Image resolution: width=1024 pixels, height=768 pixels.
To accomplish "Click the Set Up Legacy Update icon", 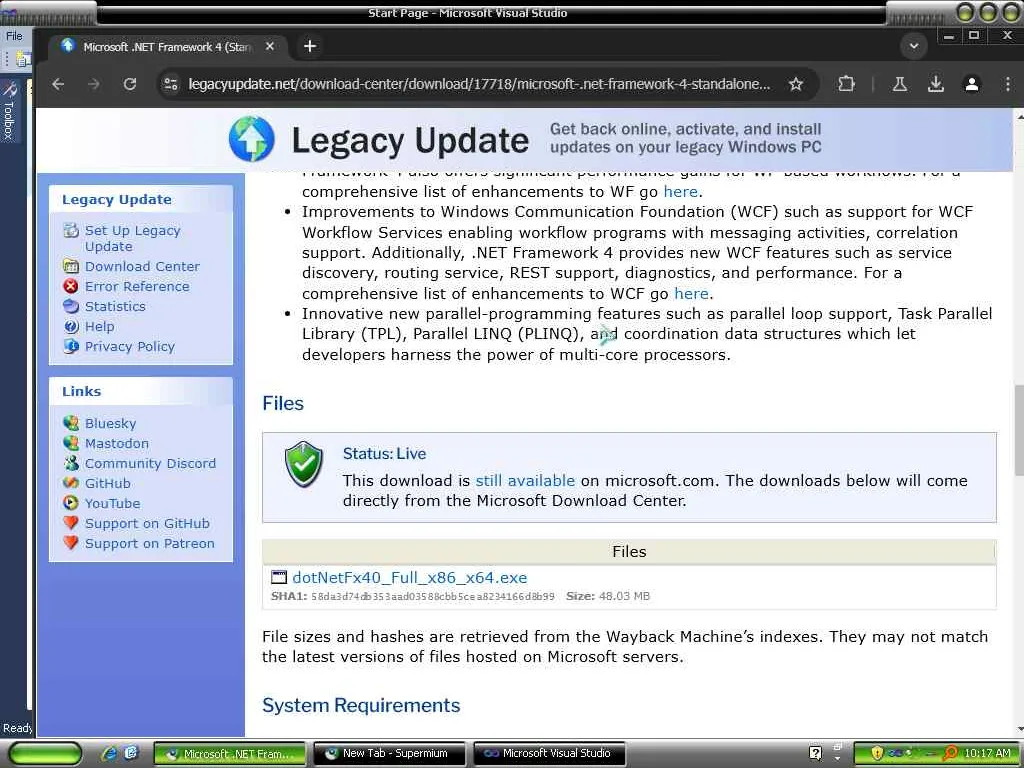I will tap(71, 231).
